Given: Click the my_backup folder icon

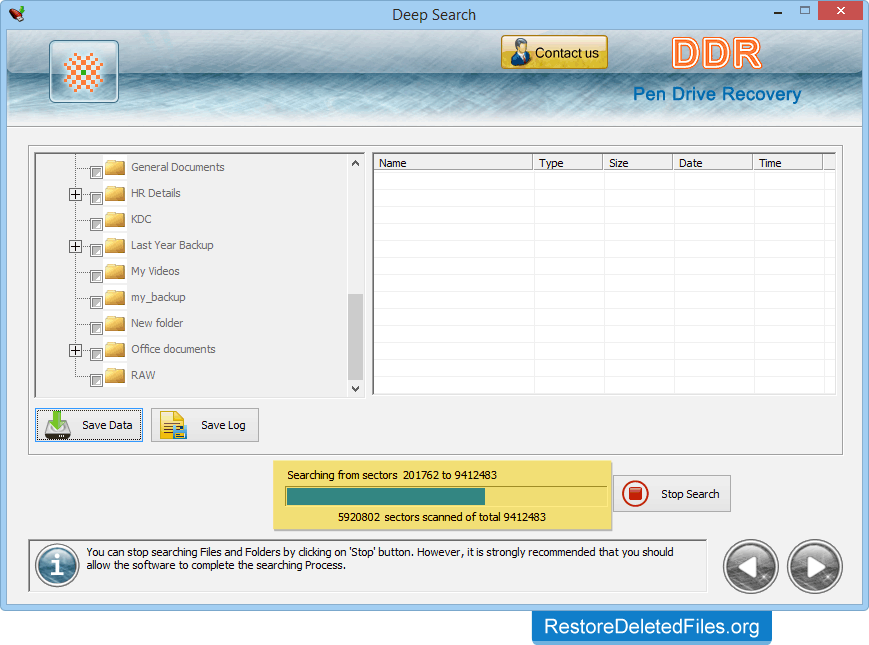Looking at the screenshot, I should tap(115, 297).
